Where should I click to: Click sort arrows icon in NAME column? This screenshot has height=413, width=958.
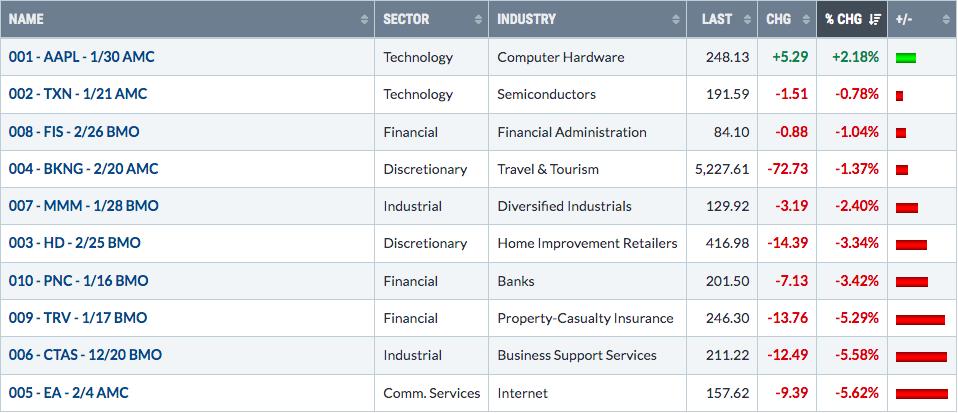365,20
